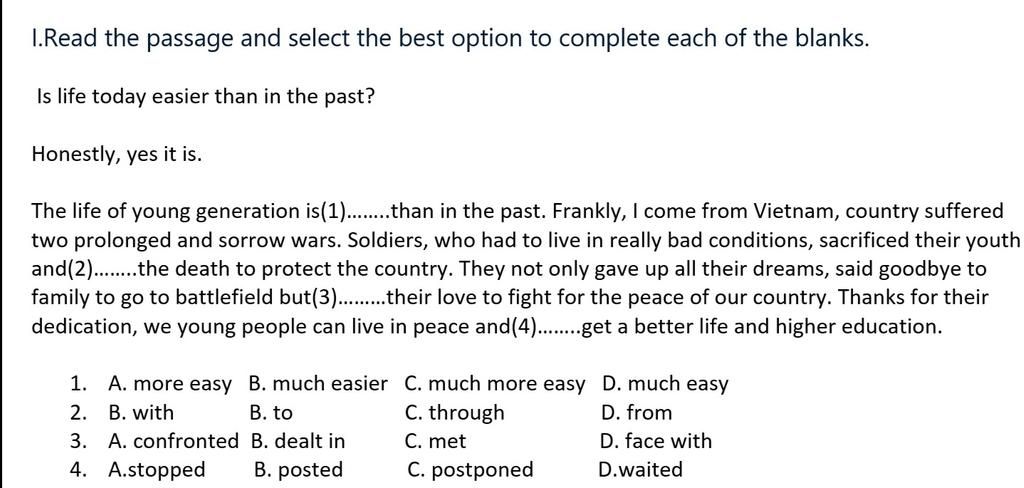
Task: Select A.stopped for question 4
Action: tap(156, 470)
